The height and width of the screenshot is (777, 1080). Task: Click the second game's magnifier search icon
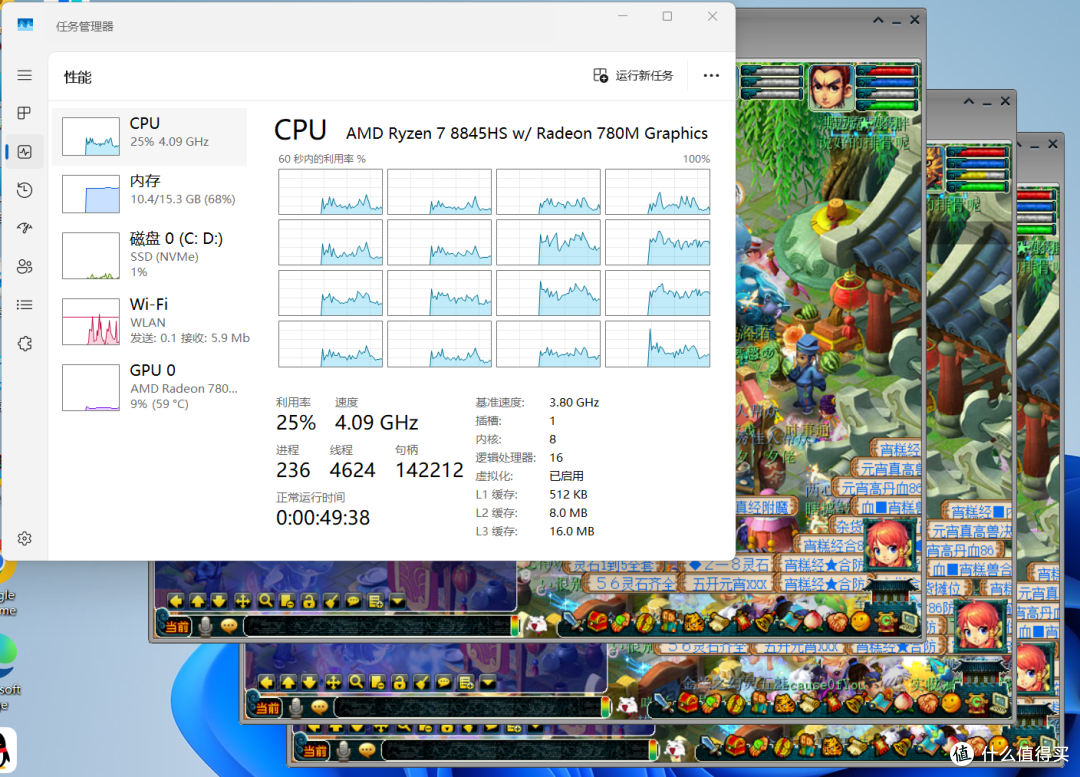(356, 683)
